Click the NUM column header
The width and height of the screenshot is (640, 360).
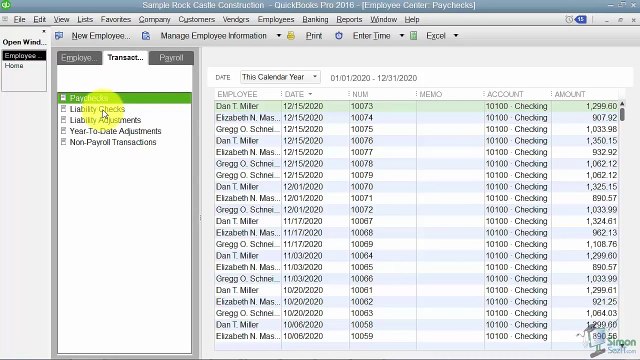(382, 94)
